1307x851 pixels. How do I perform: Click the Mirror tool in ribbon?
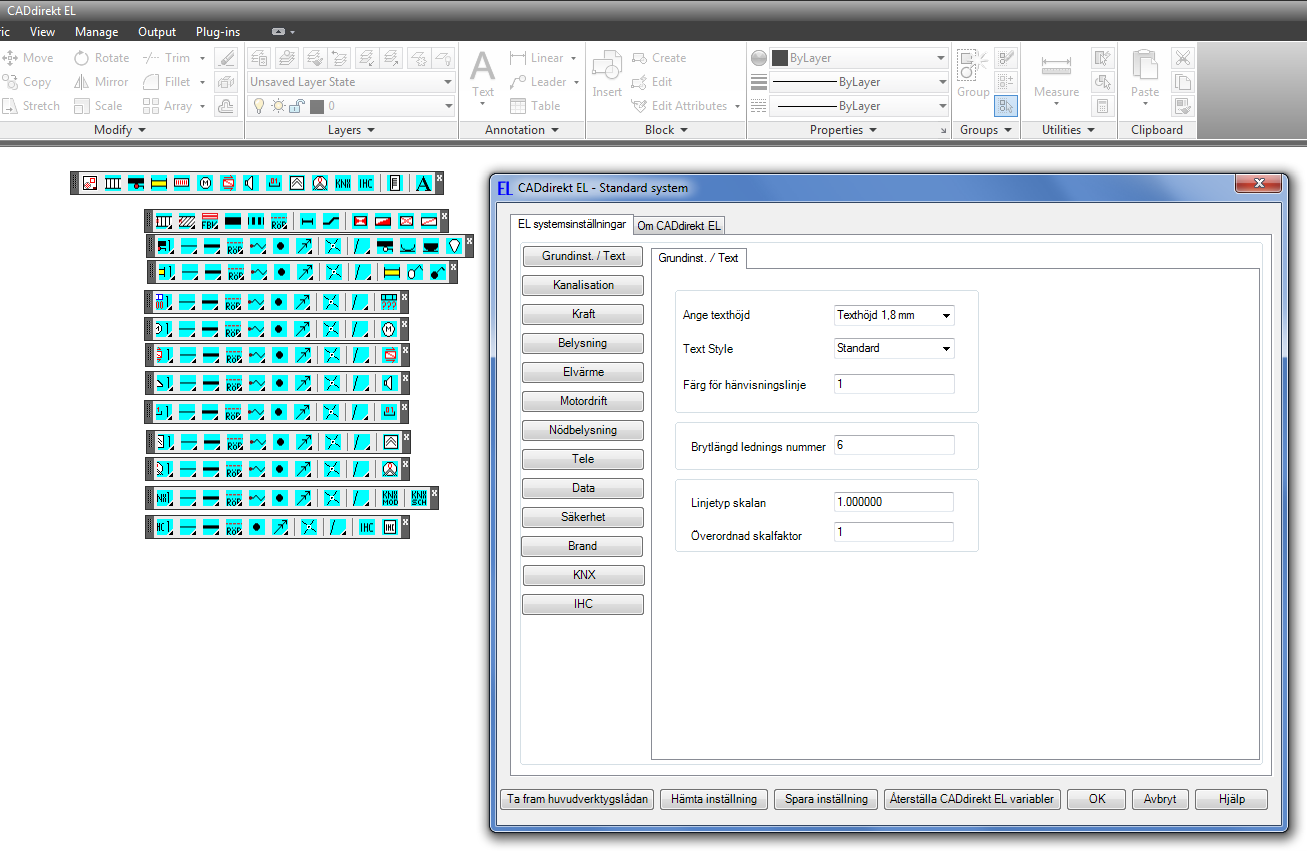pos(101,82)
